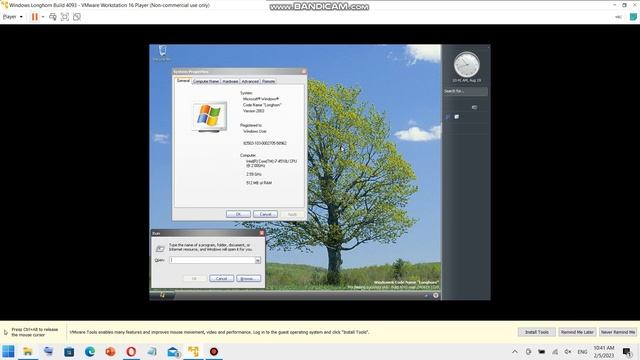Open the Windows notification center icon

pyautogui.click(x=627, y=351)
